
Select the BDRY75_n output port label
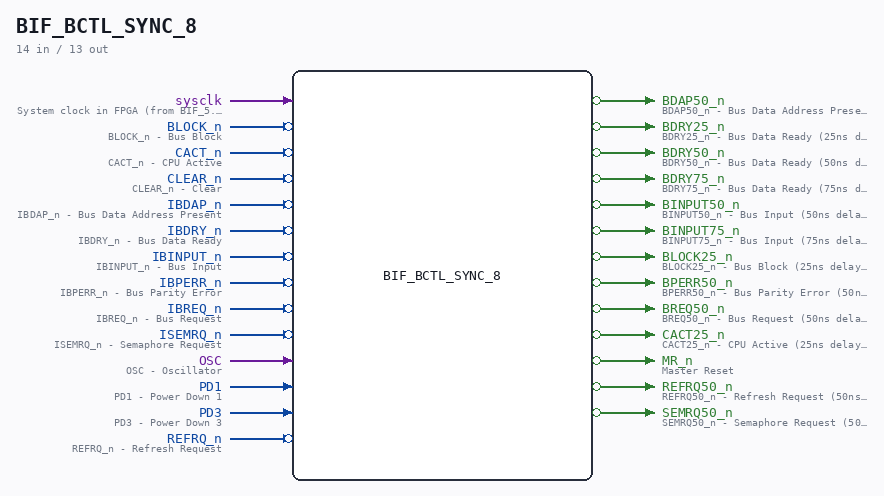pyautogui.click(x=693, y=178)
